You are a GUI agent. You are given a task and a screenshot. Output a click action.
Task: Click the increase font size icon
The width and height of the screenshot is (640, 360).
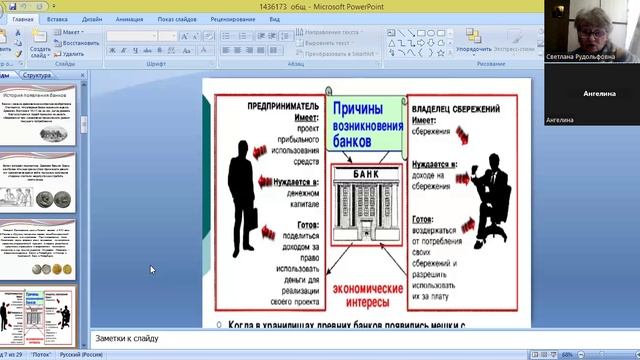tap(184, 36)
